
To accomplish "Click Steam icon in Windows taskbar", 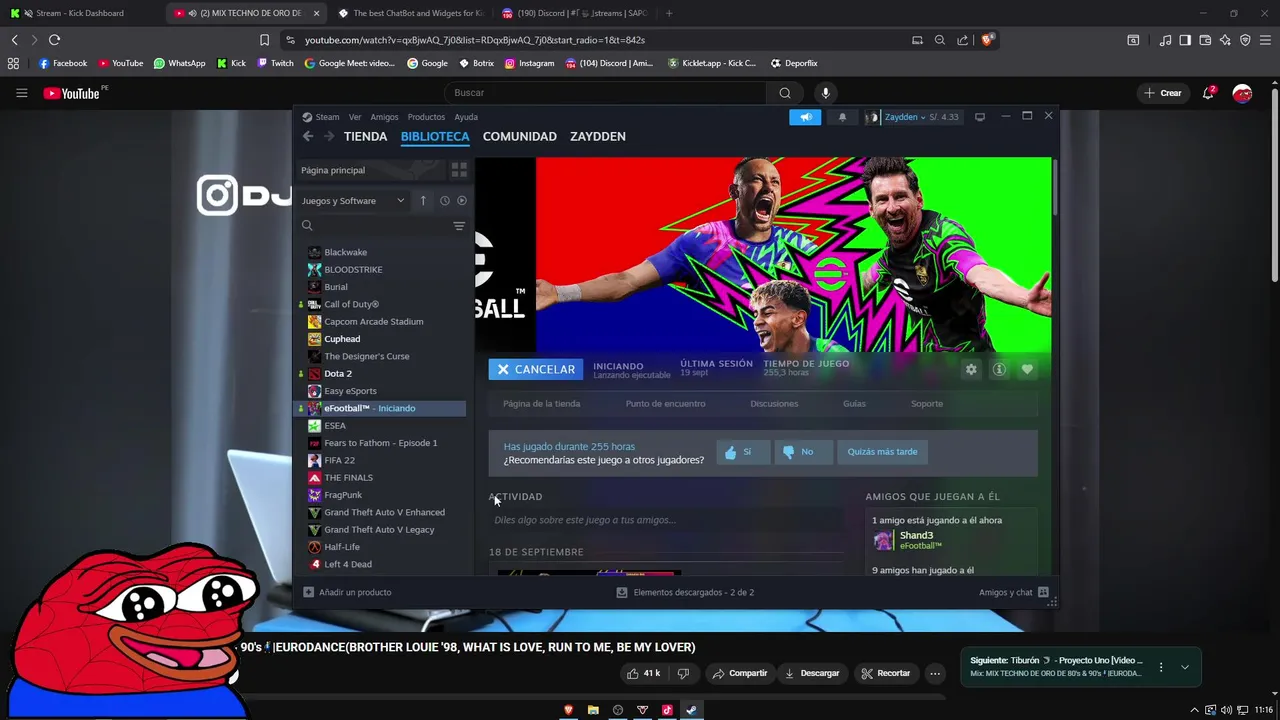I will 691,710.
